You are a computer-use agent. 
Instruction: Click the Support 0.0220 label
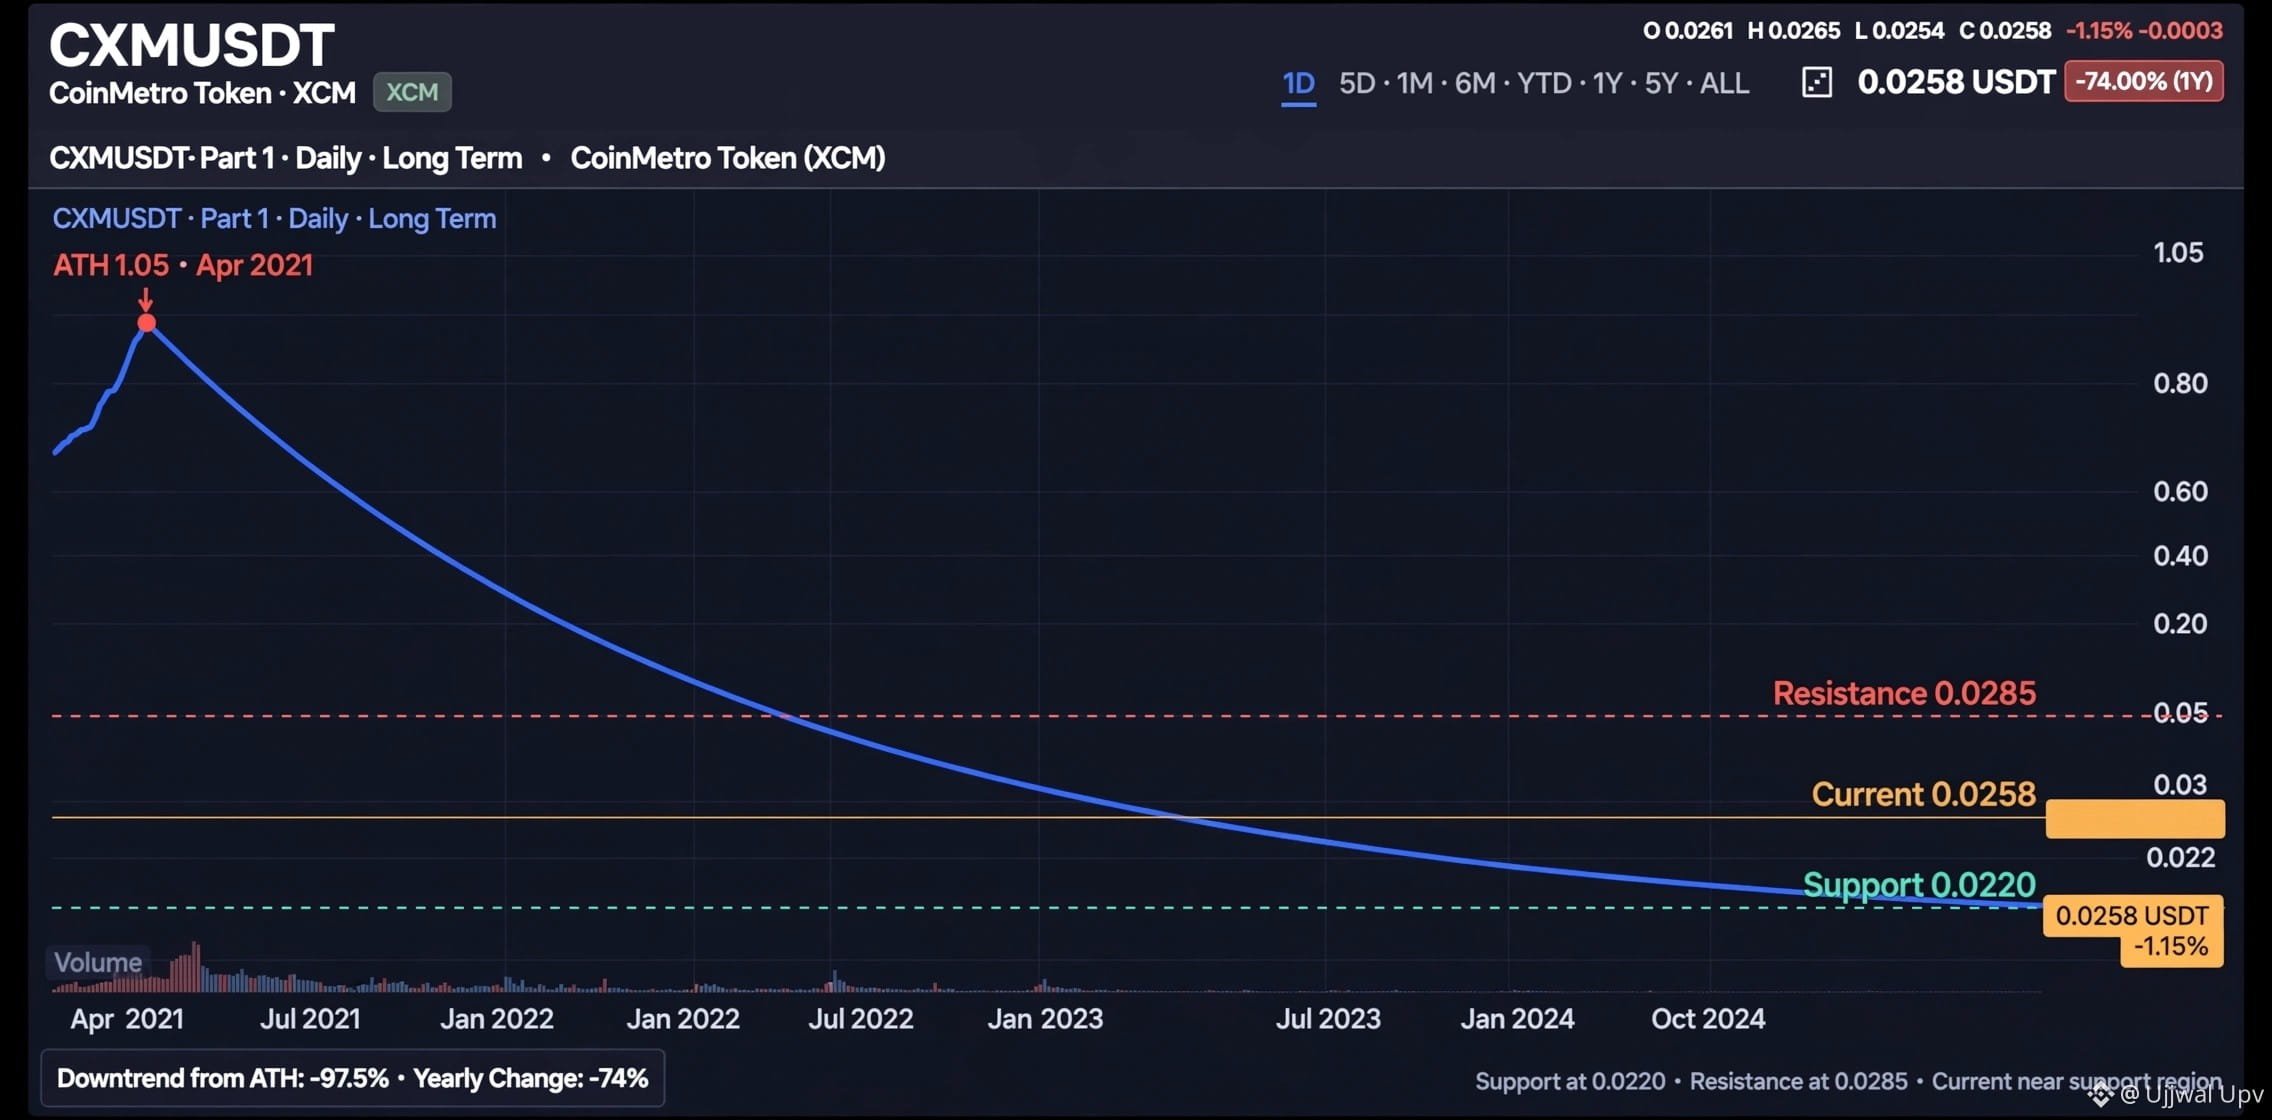(x=1919, y=885)
